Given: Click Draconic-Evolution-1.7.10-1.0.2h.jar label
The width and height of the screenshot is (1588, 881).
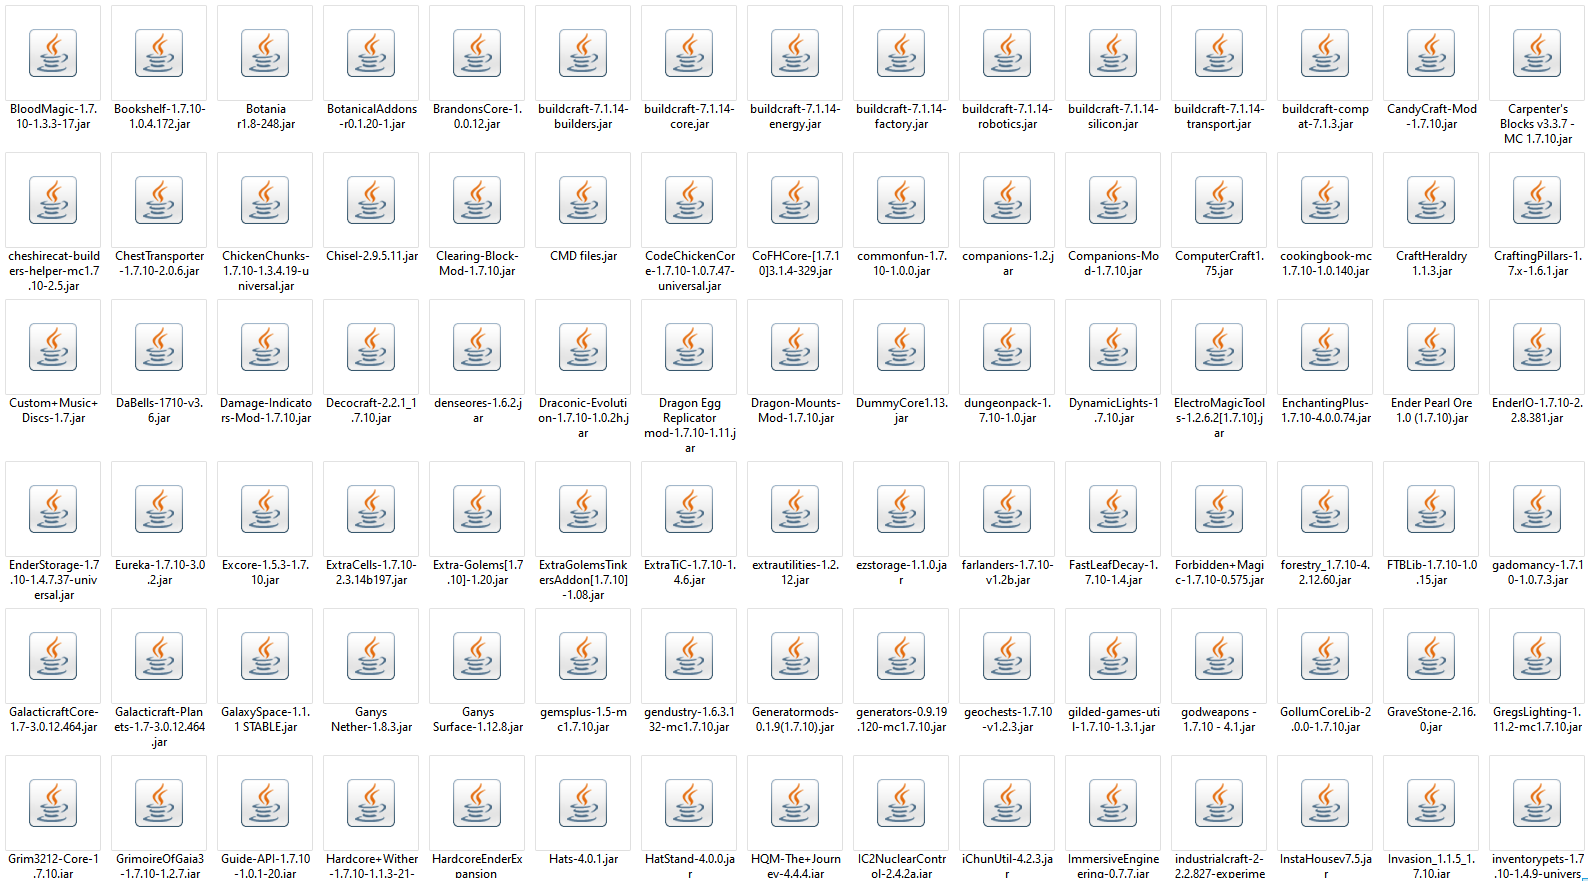Looking at the screenshot, I should click(x=583, y=418).
